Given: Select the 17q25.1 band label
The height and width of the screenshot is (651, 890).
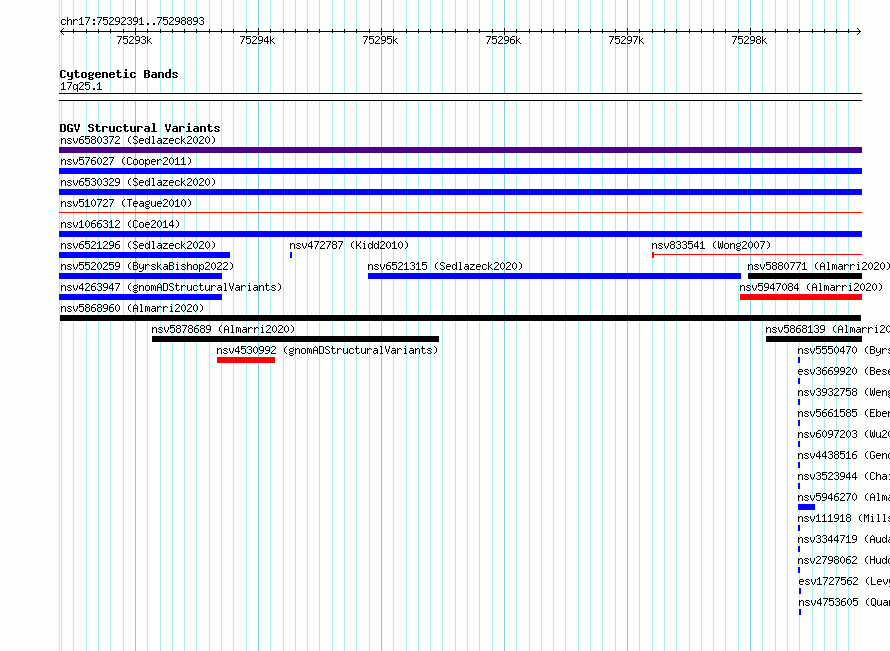Looking at the screenshot, I should tap(81, 86).
